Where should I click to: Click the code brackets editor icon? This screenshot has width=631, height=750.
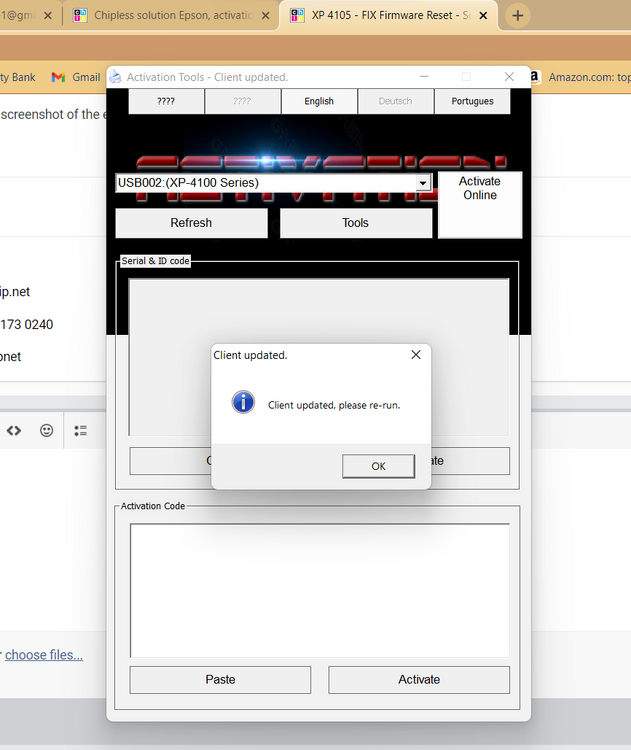pyautogui.click(x=14, y=430)
